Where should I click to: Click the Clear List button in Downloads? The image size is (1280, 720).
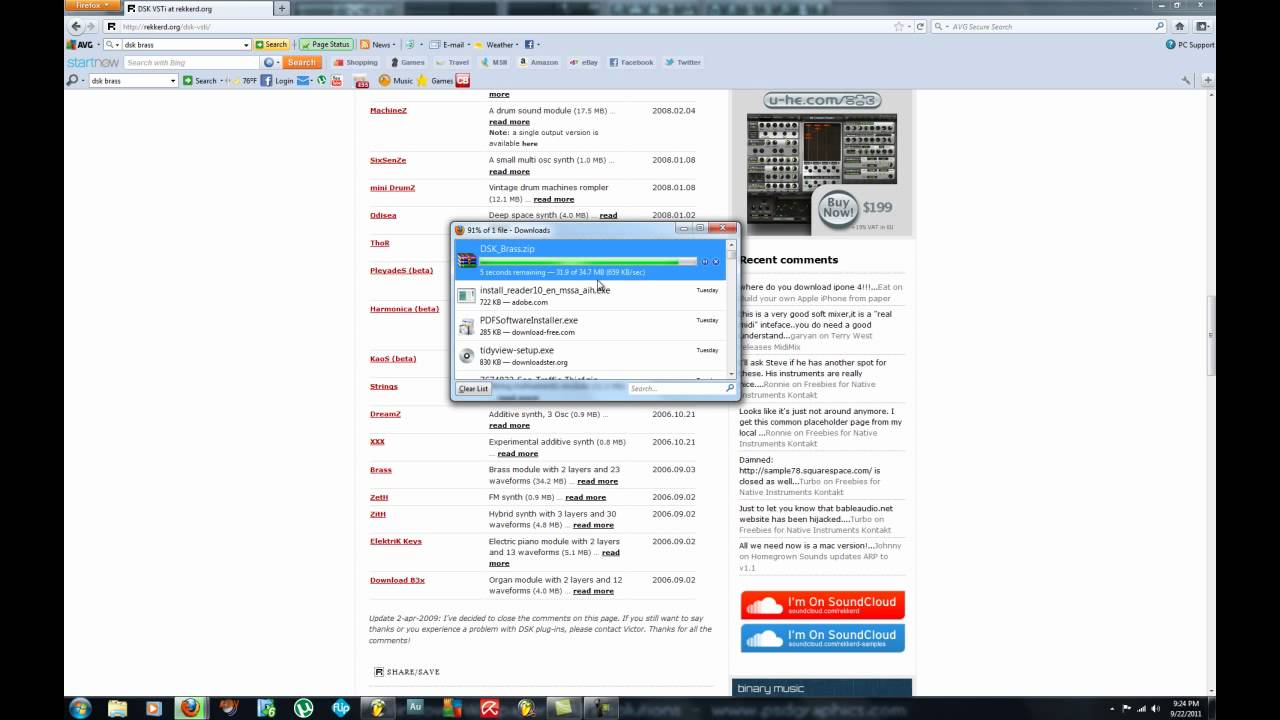click(x=473, y=388)
